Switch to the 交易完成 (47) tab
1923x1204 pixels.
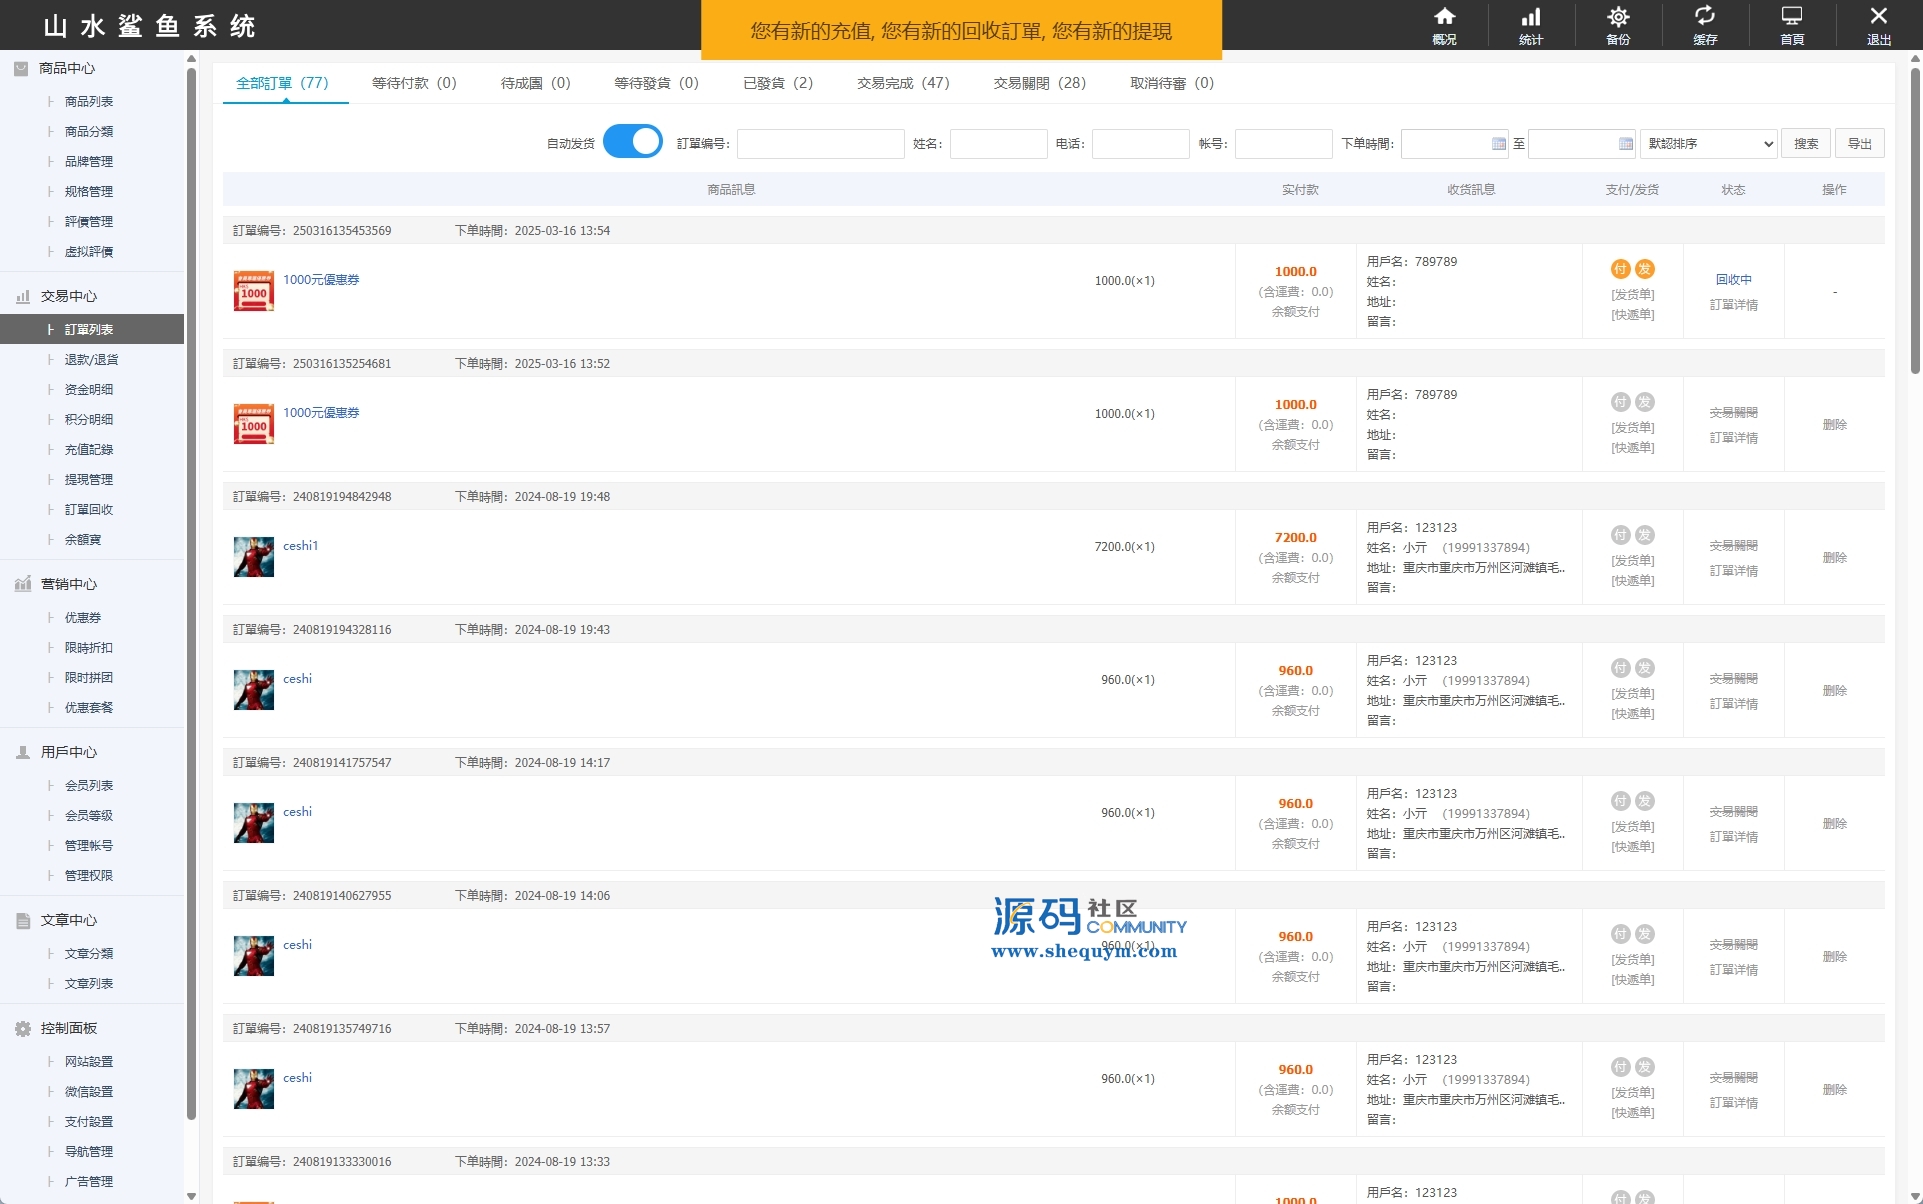[x=902, y=83]
